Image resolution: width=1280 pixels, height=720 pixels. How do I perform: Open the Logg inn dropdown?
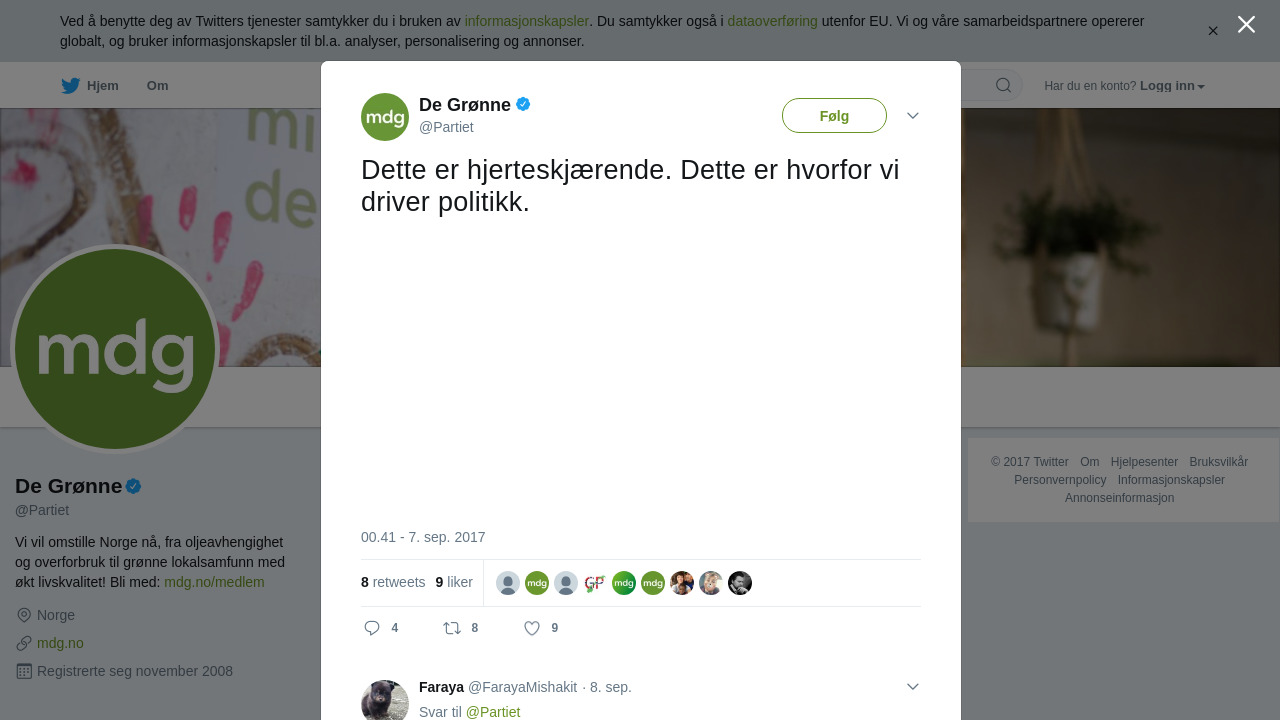(1172, 86)
